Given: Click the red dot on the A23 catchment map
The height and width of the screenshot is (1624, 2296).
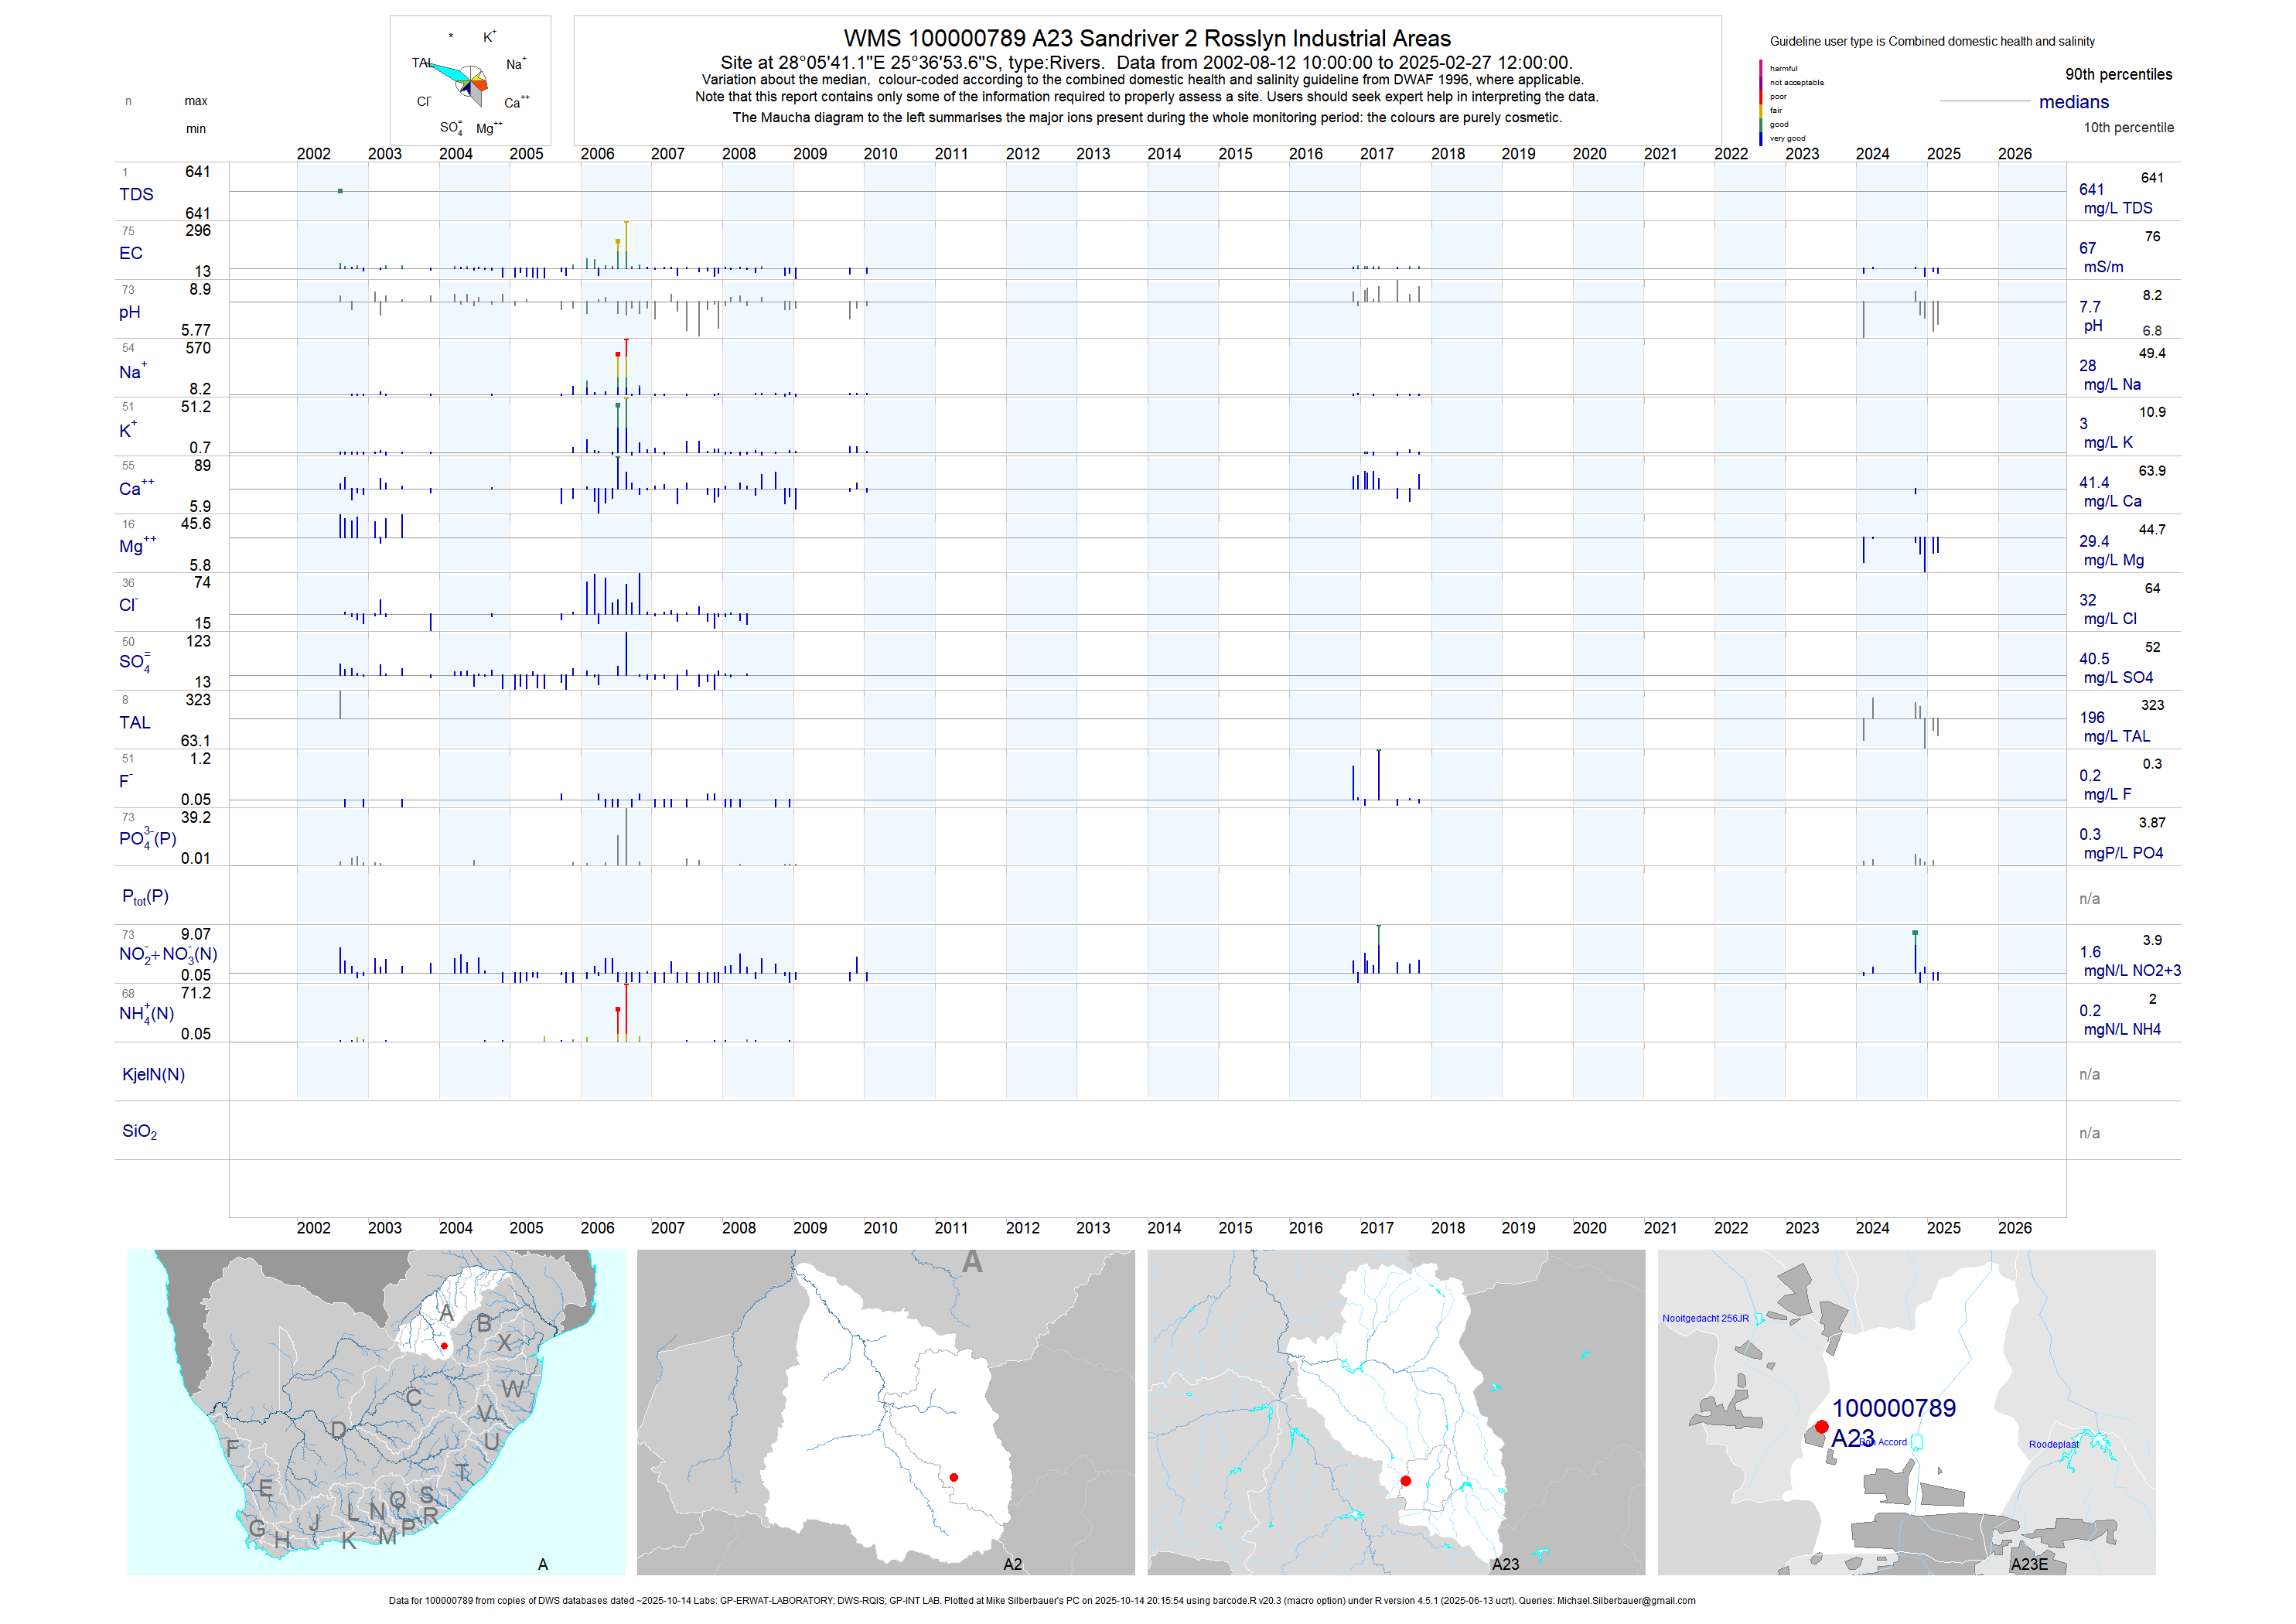Looking at the screenshot, I should point(1406,1481).
